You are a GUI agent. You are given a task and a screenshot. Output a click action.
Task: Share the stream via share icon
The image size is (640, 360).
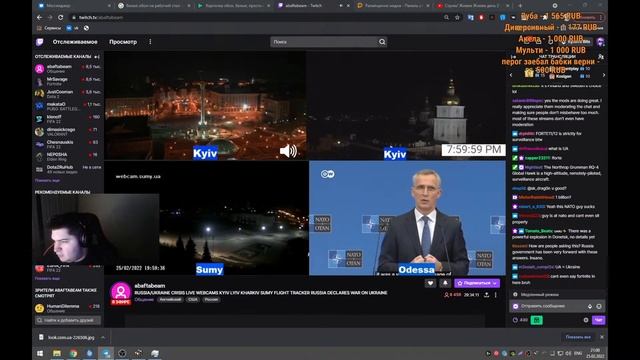click(487, 295)
